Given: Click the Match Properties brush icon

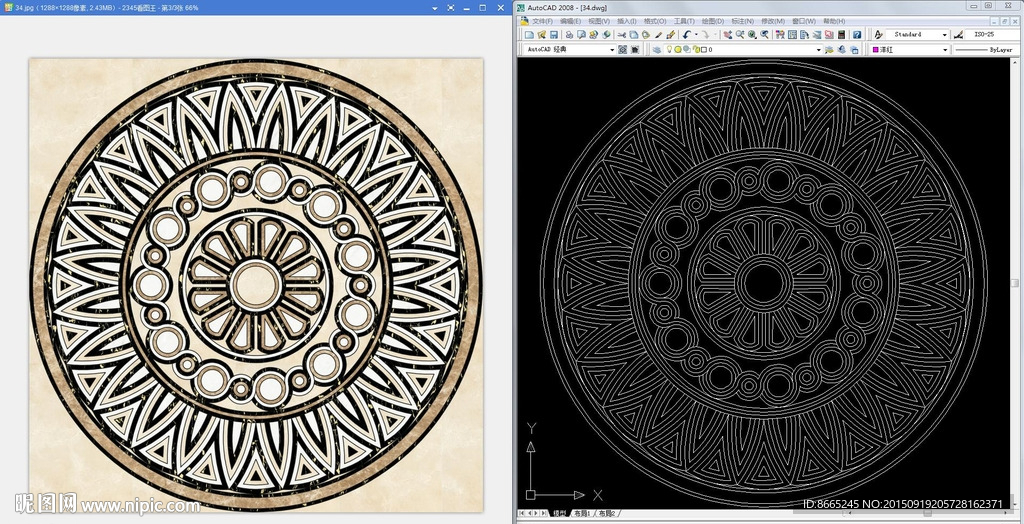Looking at the screenshot, I should point(658,35).
